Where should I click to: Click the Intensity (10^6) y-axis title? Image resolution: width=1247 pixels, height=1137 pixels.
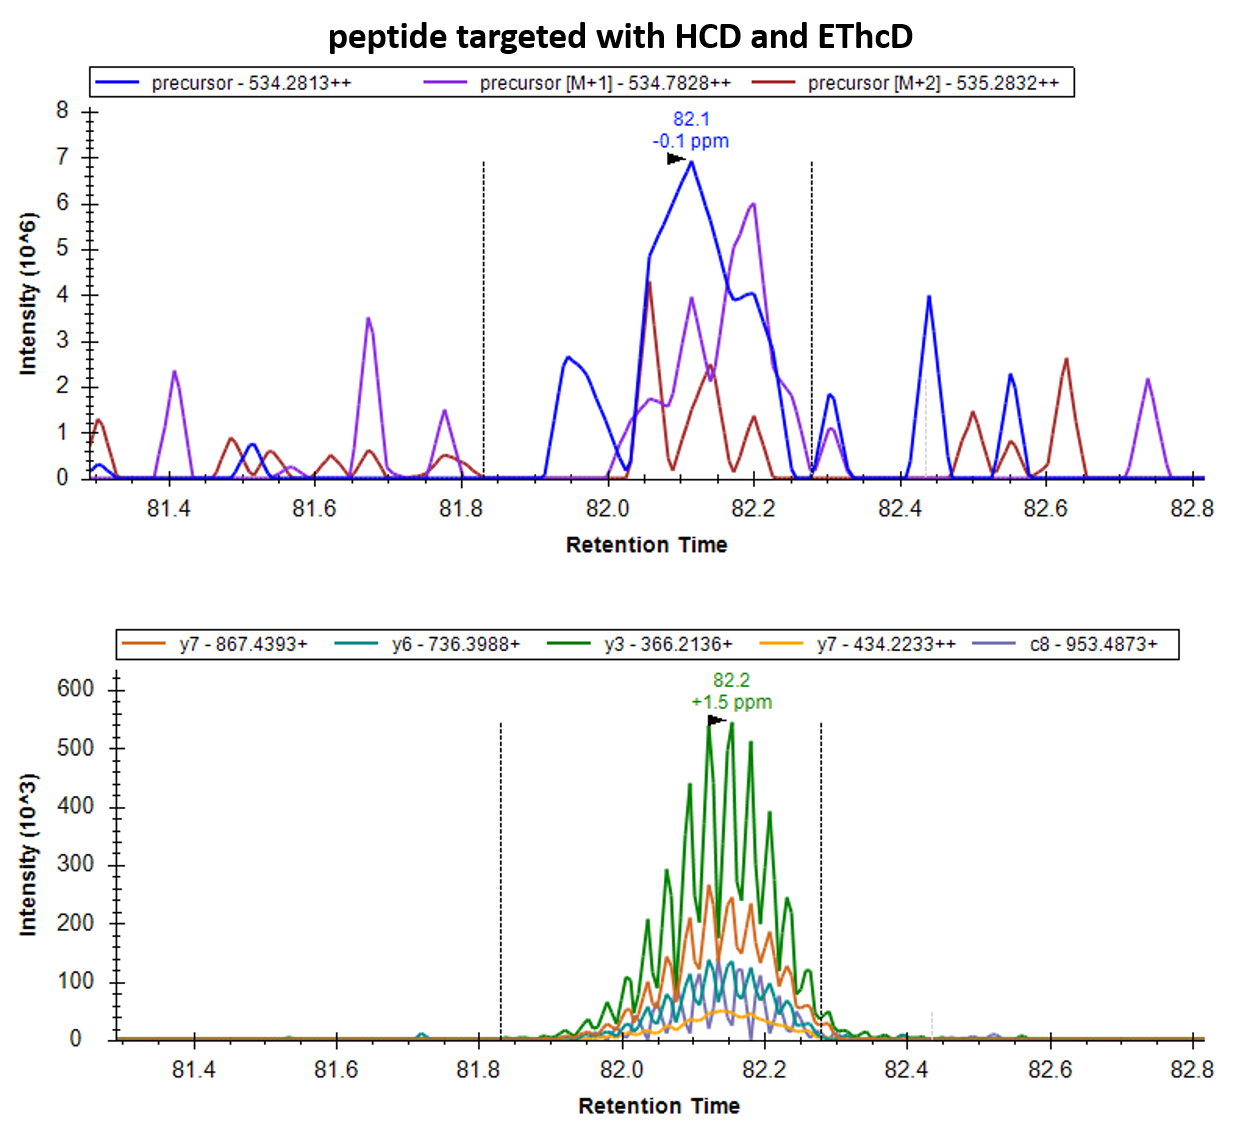28,294
